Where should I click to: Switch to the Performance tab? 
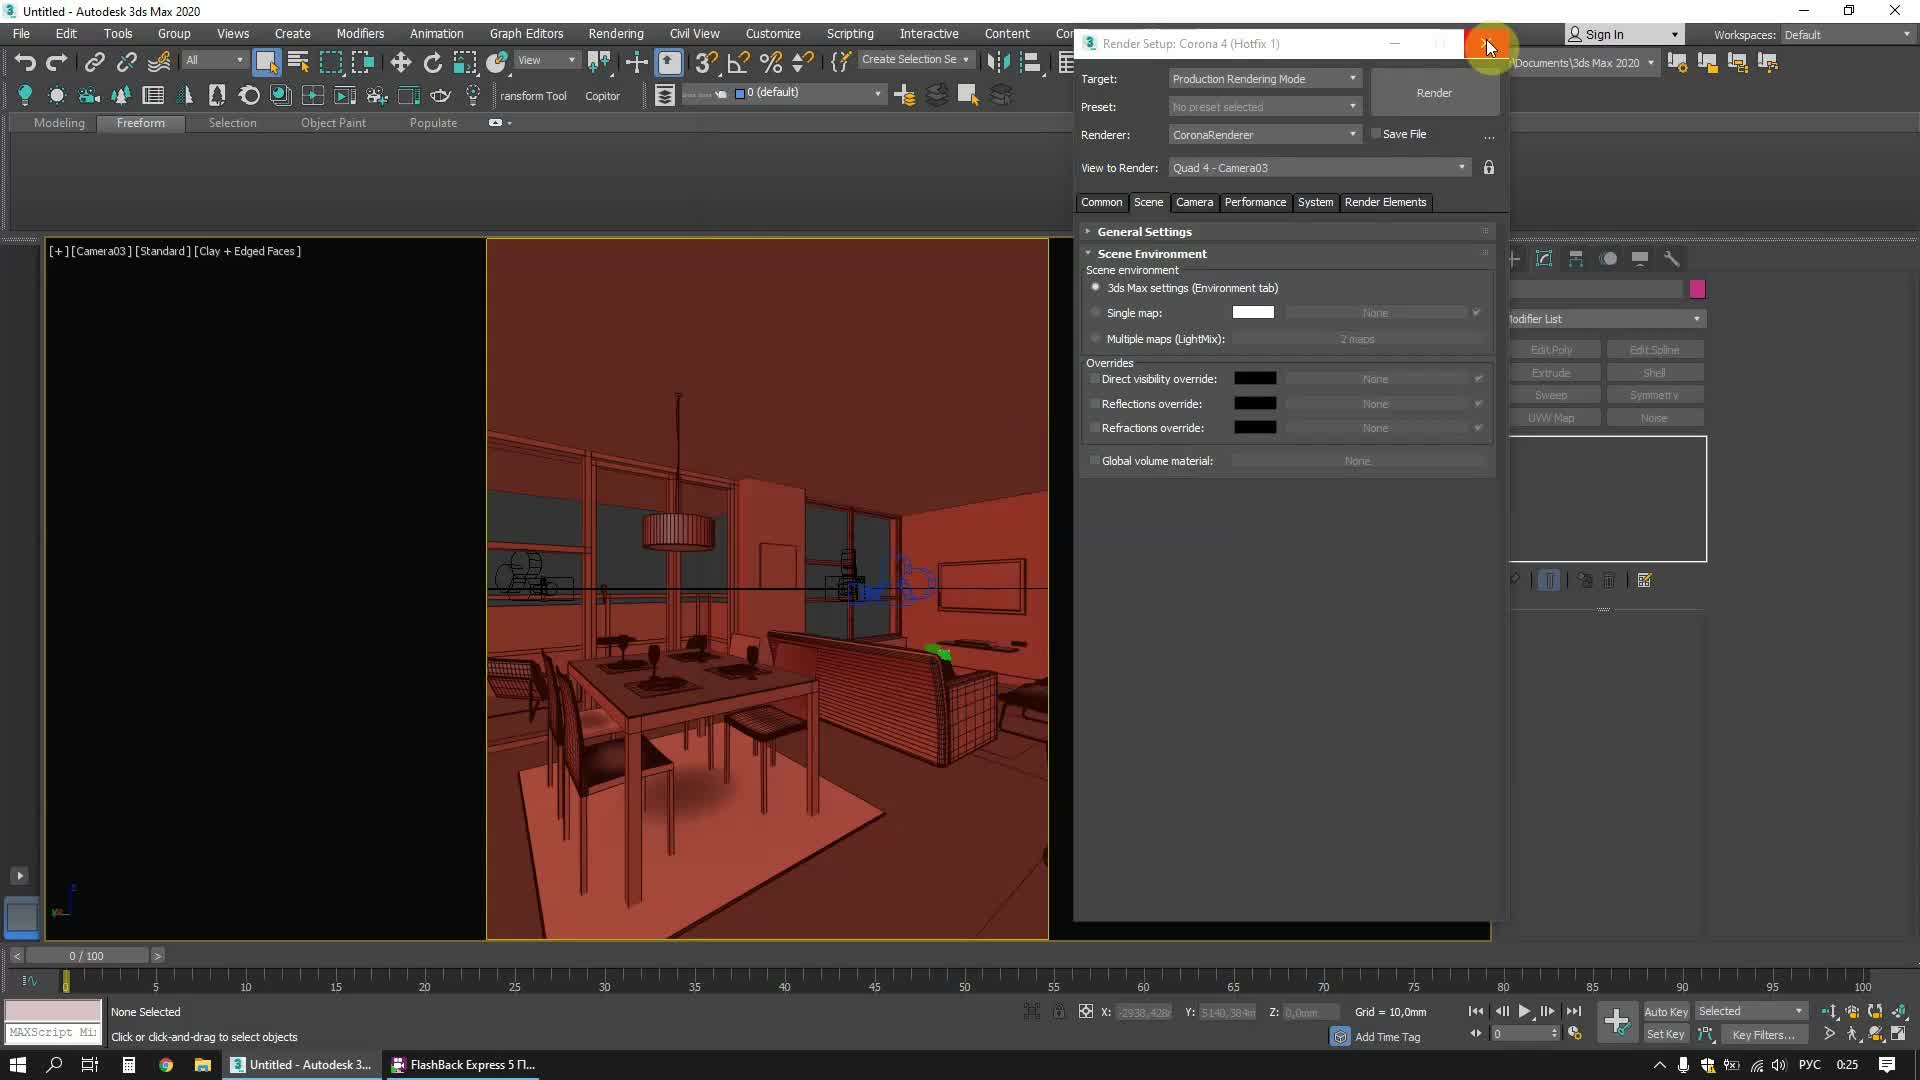click(1255, 202)
